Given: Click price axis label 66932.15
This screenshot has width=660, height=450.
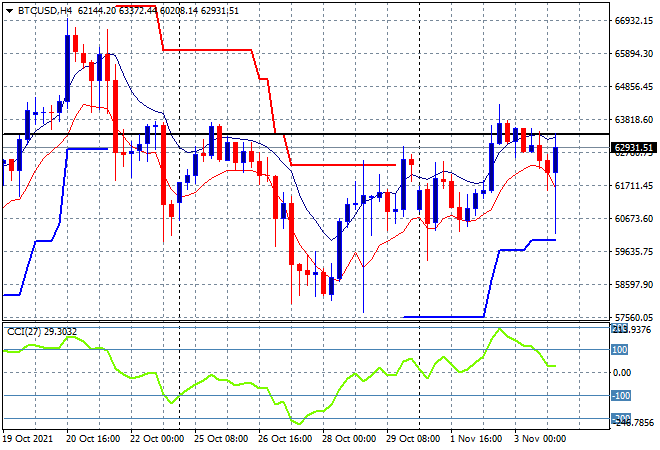Looking at the screenshot, I should 633,21.
